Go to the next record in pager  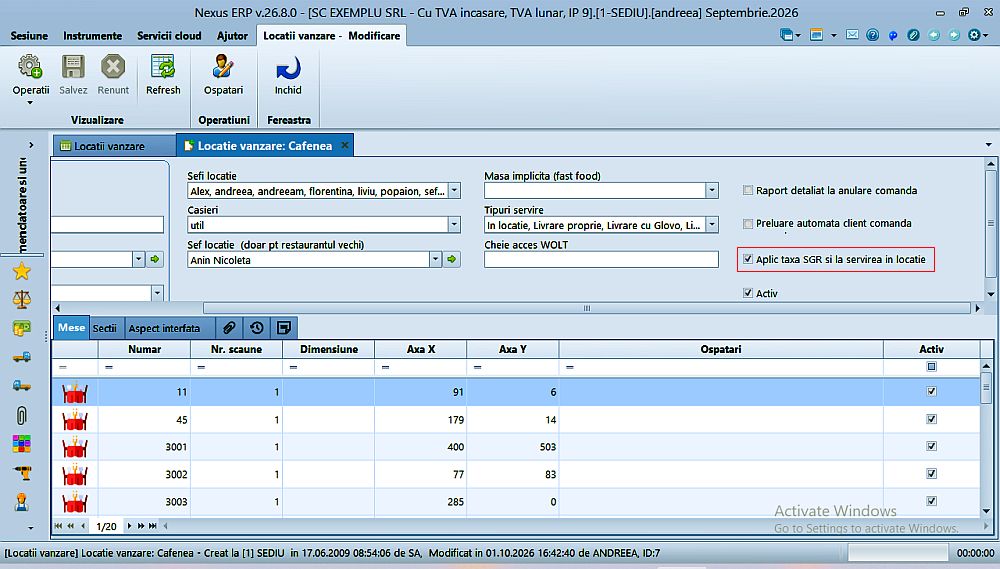129,526
